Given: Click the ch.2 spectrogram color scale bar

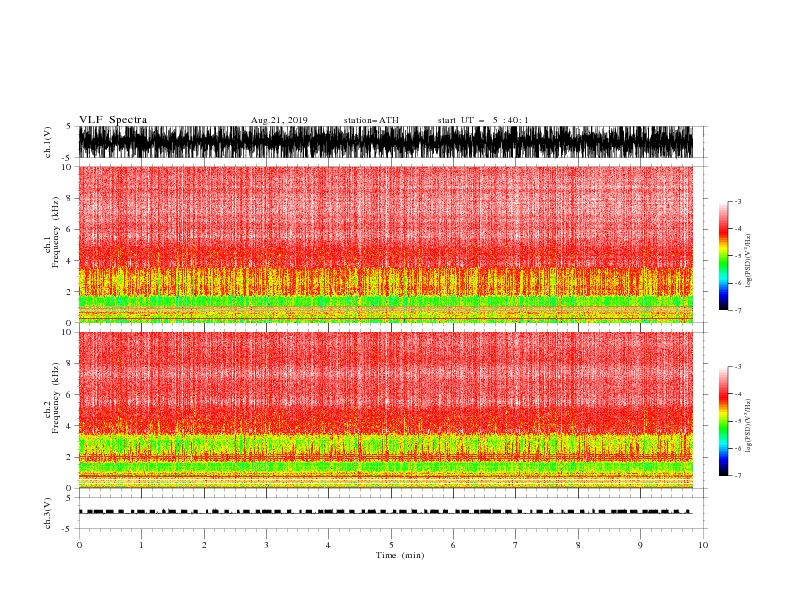Looking at the screenshot, I should point(723,421).
